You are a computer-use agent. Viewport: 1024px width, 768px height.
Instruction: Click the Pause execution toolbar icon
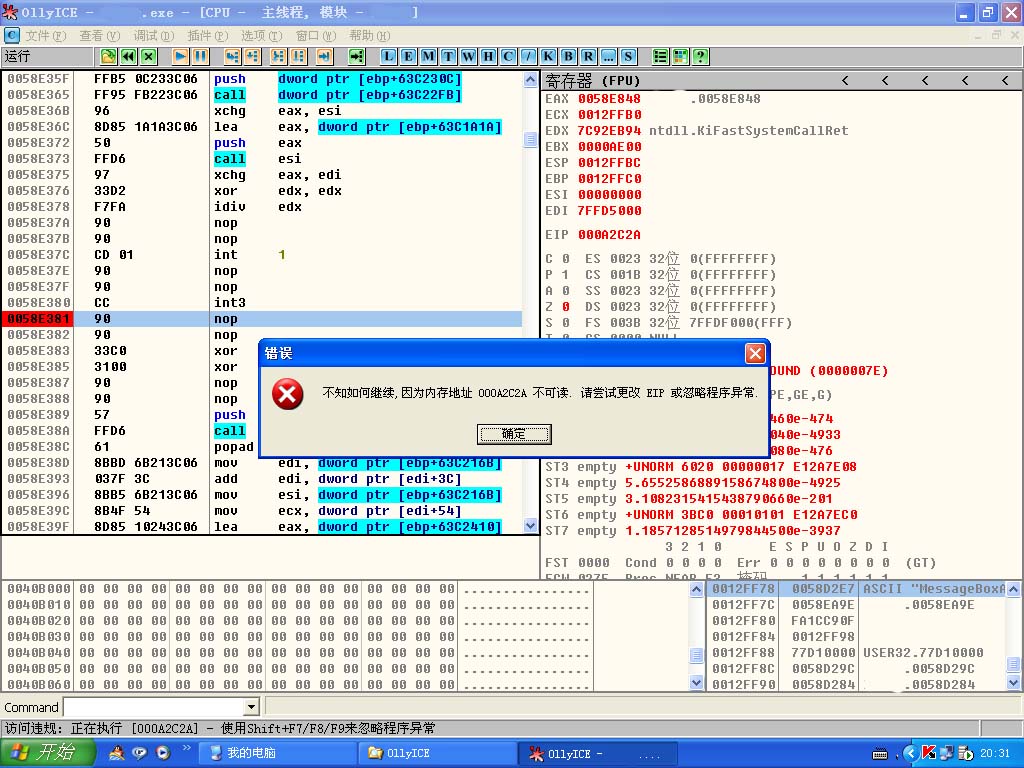tap(201, 57)
